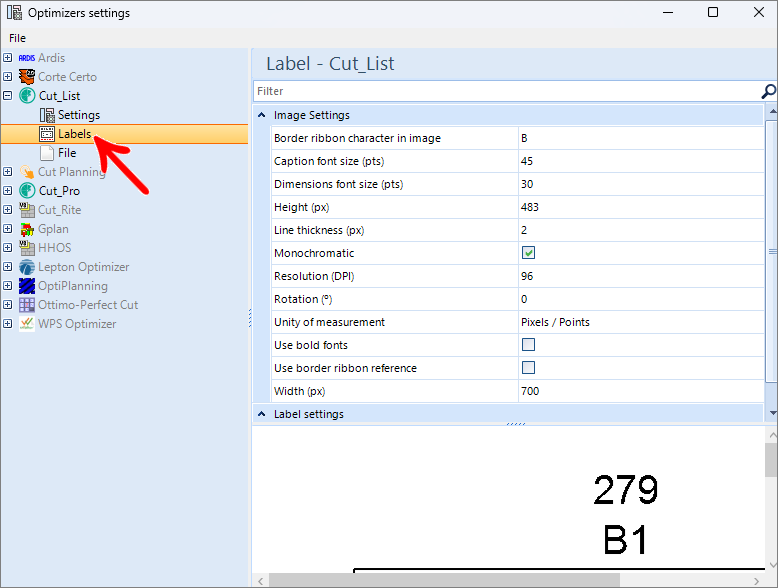The image size is (778, 588).
Task: Edit the Rotation value 0
Action: (641, 299)
